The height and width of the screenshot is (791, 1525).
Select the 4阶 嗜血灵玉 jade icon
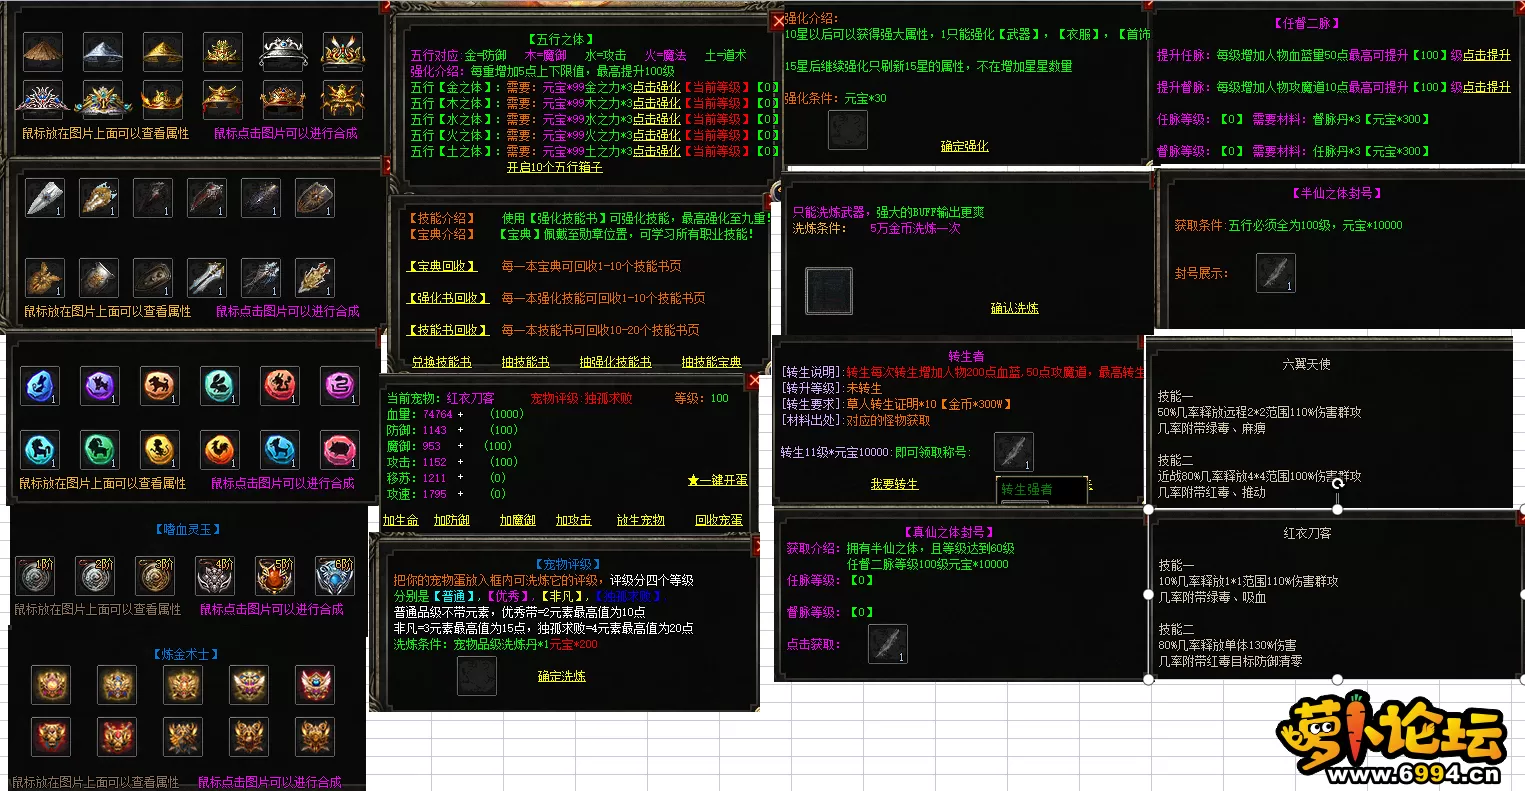pos(215,576)
